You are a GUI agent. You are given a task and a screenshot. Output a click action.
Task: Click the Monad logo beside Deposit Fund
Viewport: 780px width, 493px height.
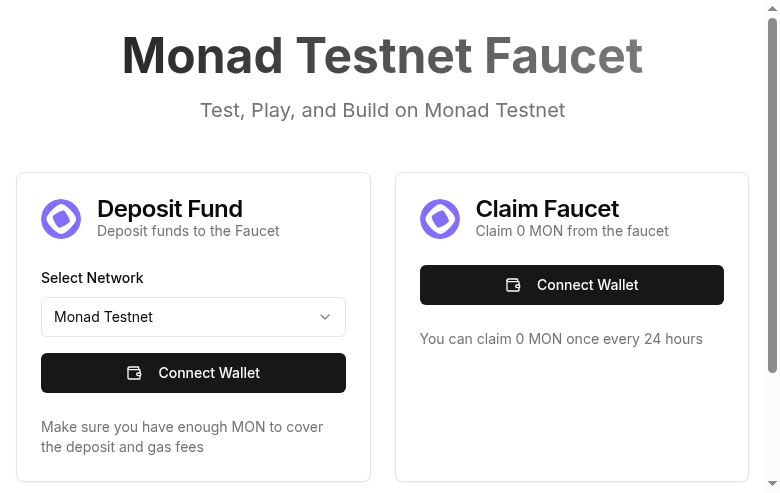coord(61,219)
